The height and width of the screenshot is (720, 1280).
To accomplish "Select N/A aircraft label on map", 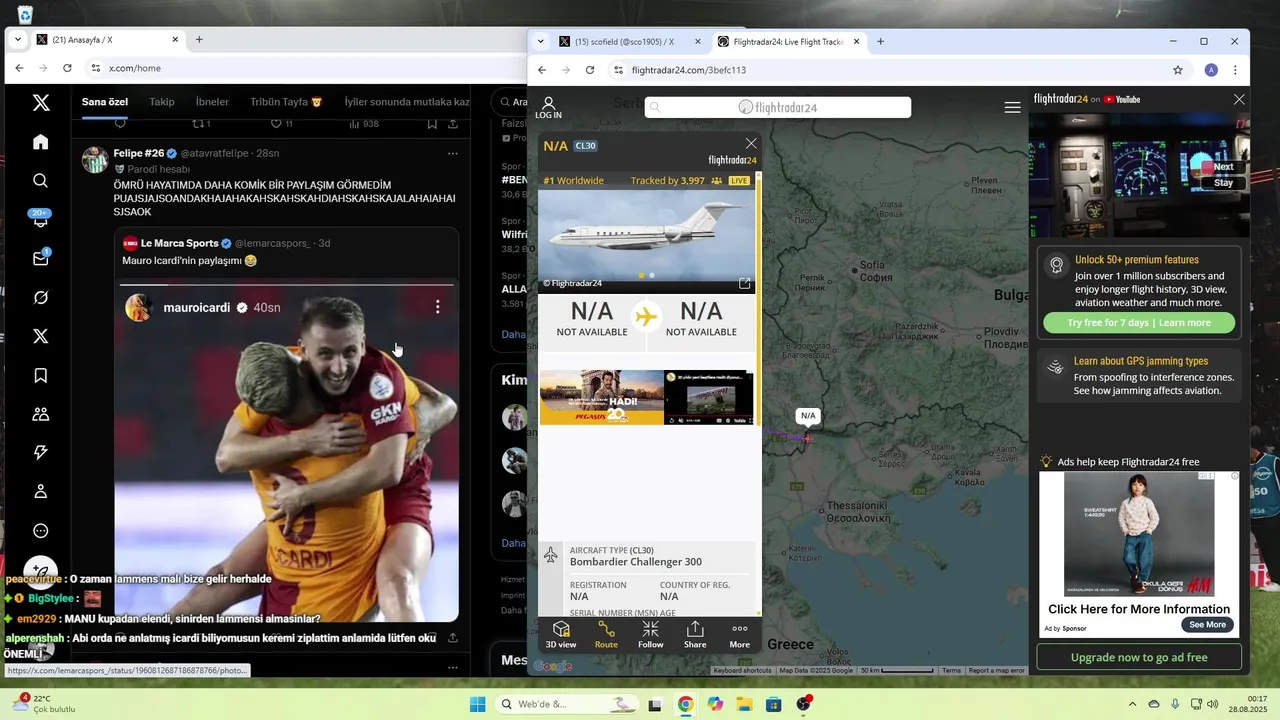I will pos(808,415).
